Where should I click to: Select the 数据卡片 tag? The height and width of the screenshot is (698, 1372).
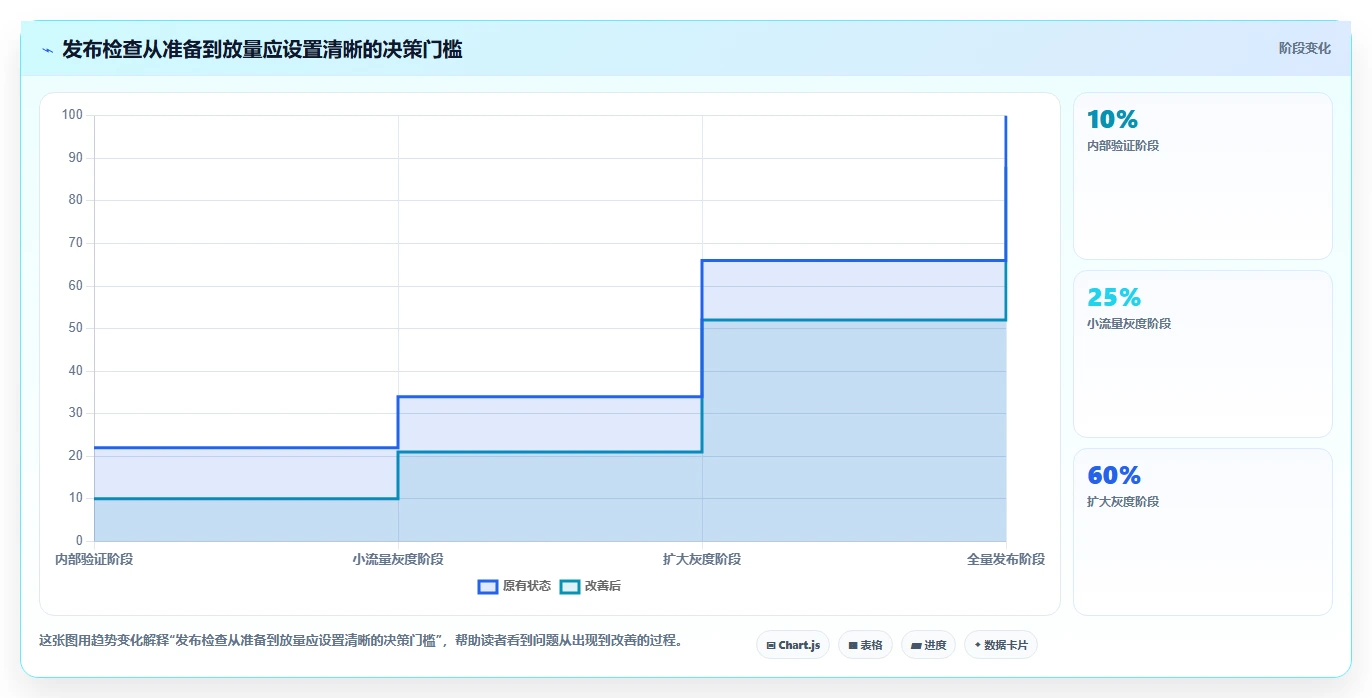(1001, 645)
